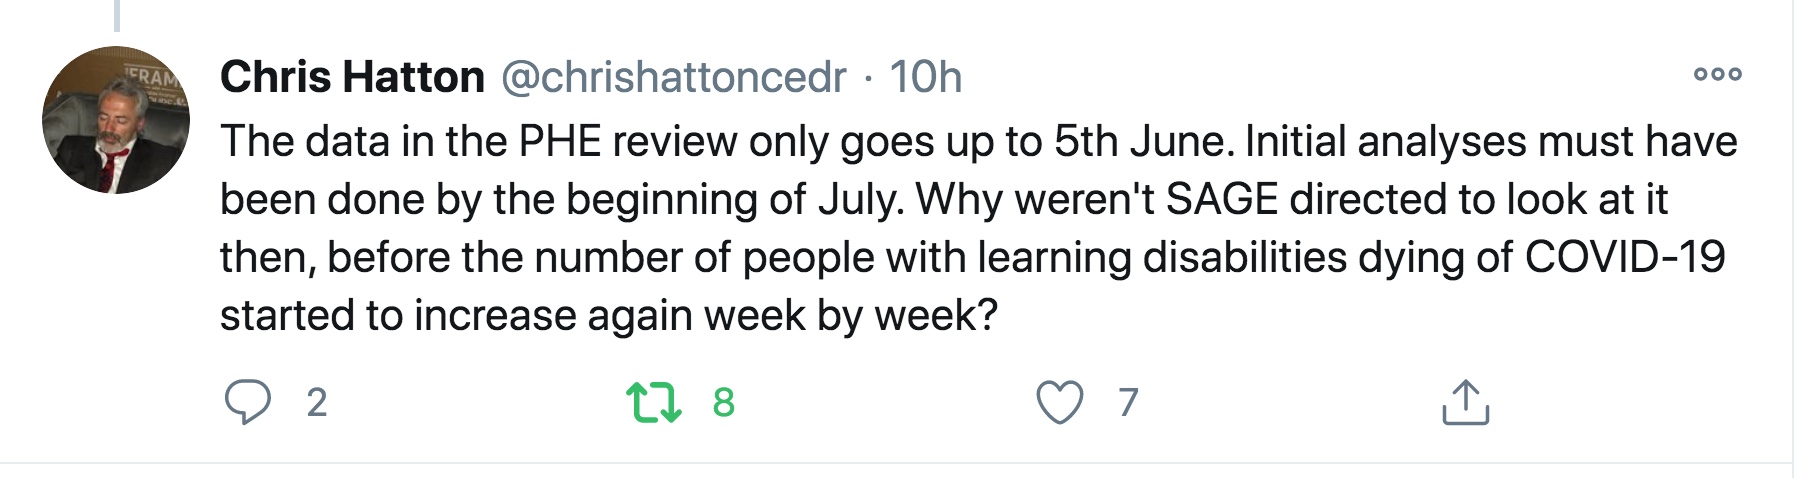
Task: Click the green retweet count 8
Action: point(723,402)
